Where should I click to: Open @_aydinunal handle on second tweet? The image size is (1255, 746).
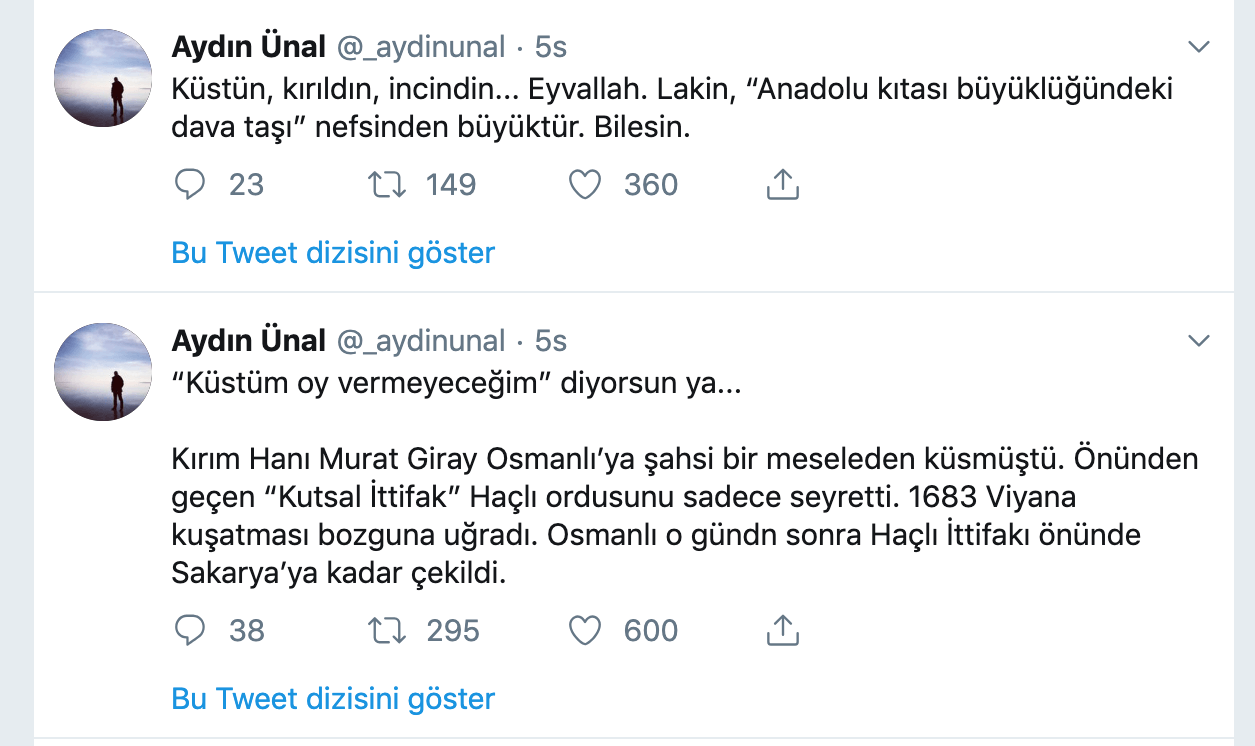coord(420,342)
